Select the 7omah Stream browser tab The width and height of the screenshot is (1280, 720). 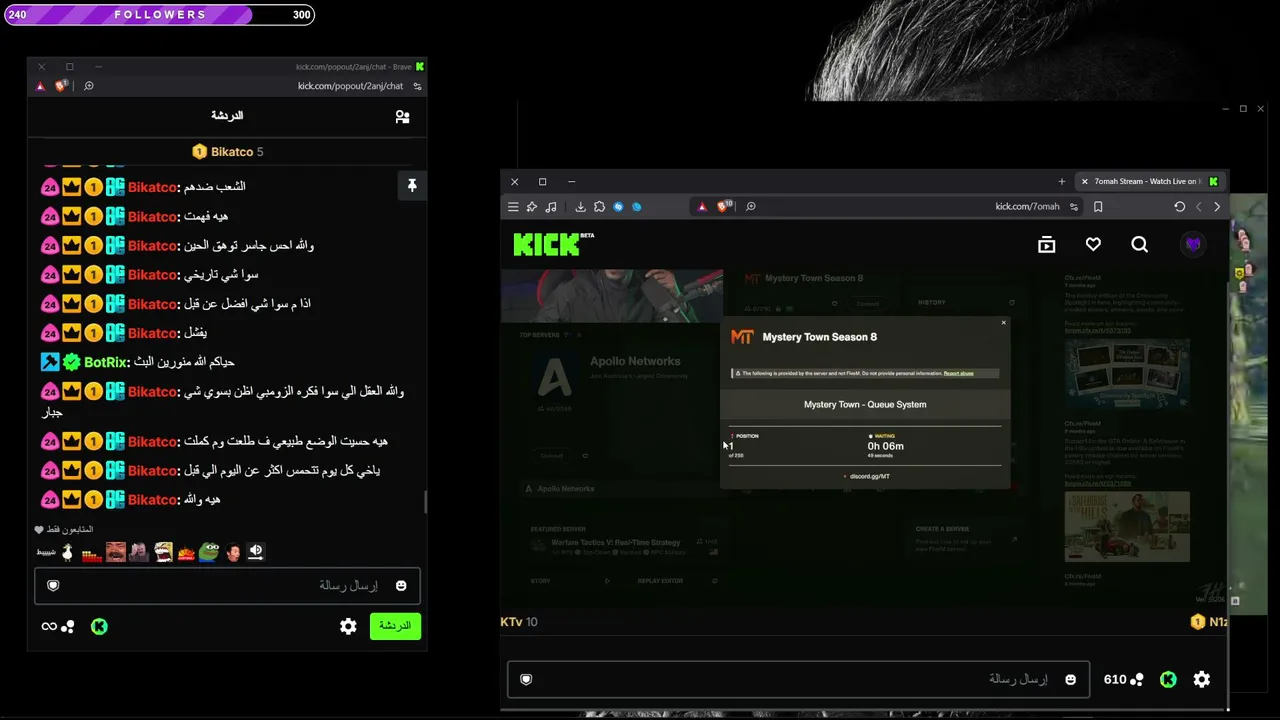click(1150, 182)
